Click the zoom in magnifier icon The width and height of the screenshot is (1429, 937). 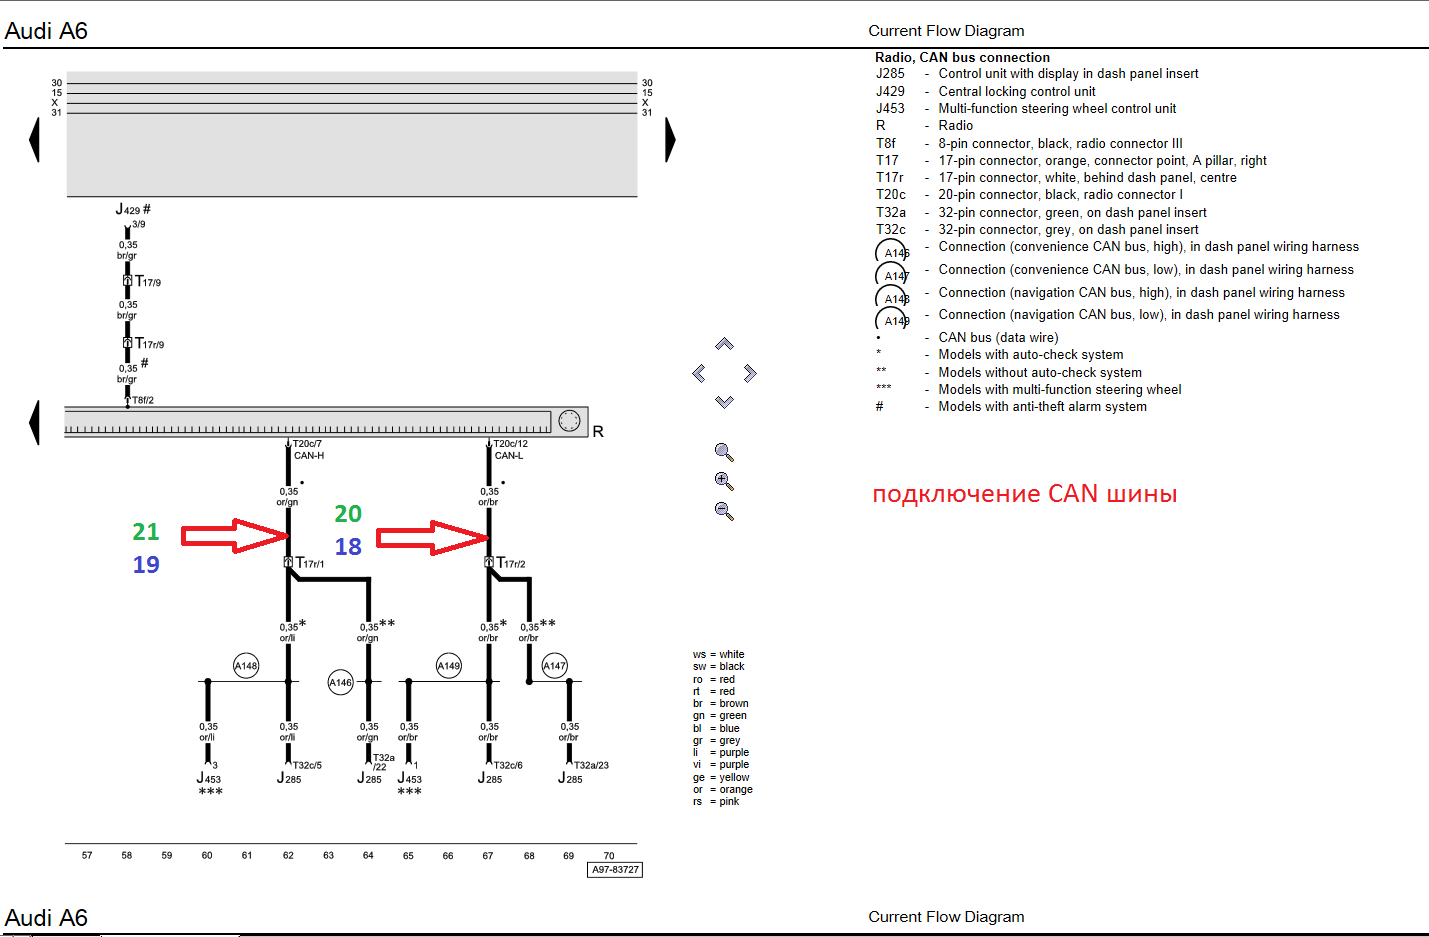(724, 481)
